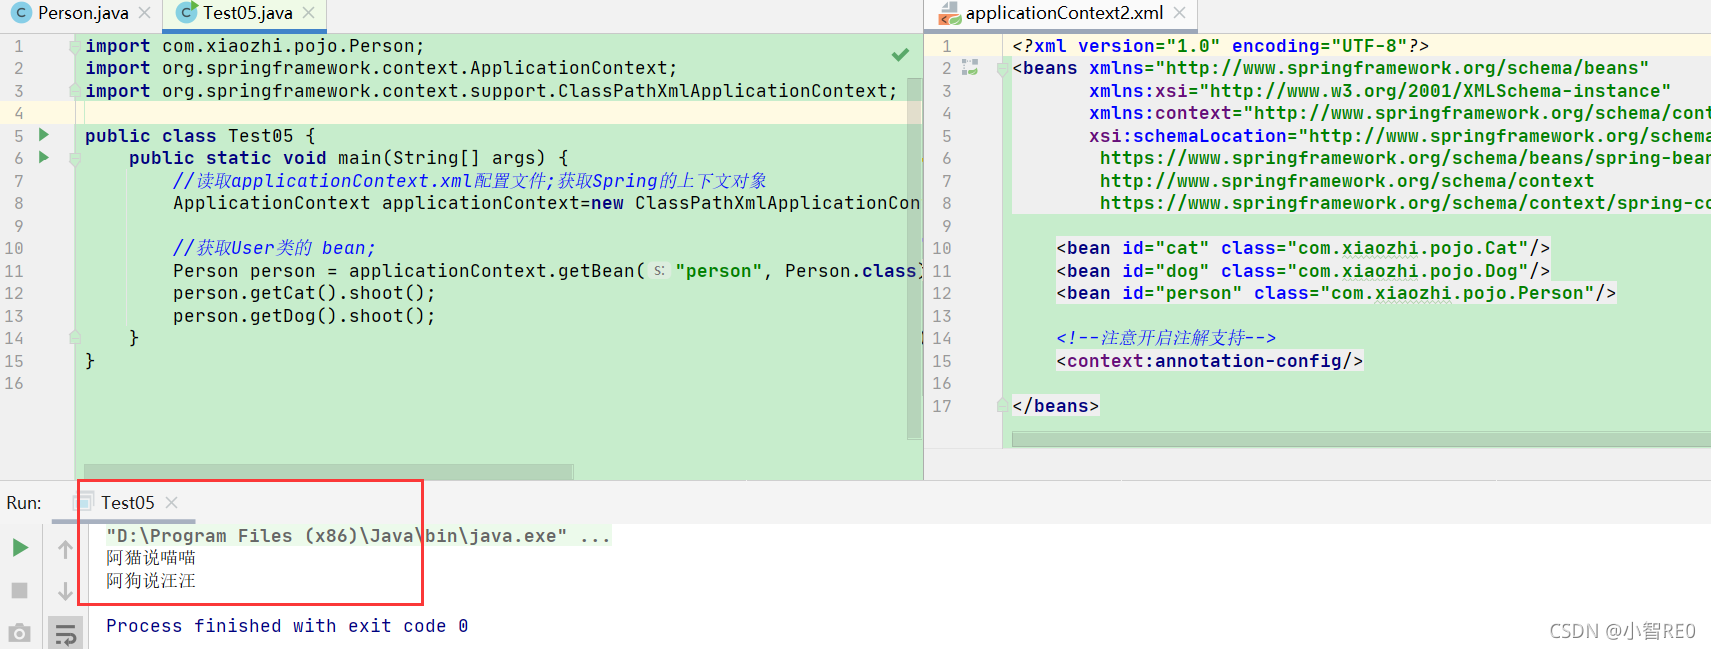This screenshot has height=649, width=1711.
Task: Click the XML comment 注意开启注解支持
Action: tap(1166, 338)
